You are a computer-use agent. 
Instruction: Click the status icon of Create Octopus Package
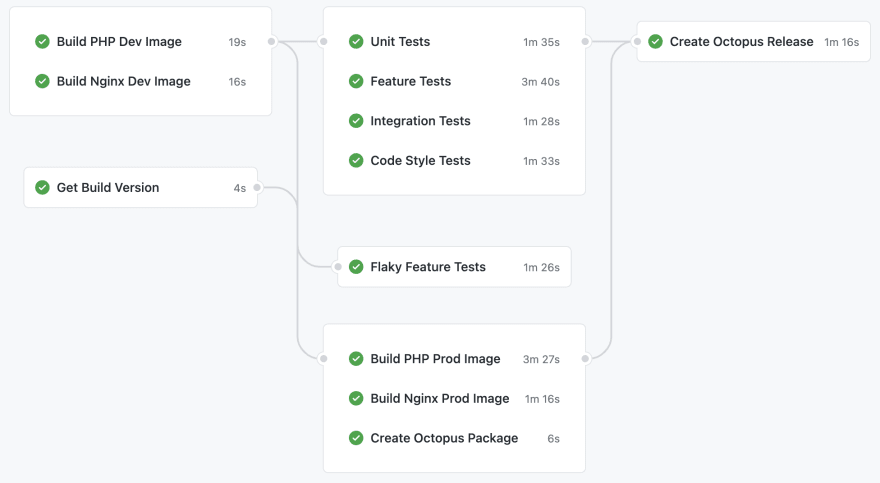point(356,438)
